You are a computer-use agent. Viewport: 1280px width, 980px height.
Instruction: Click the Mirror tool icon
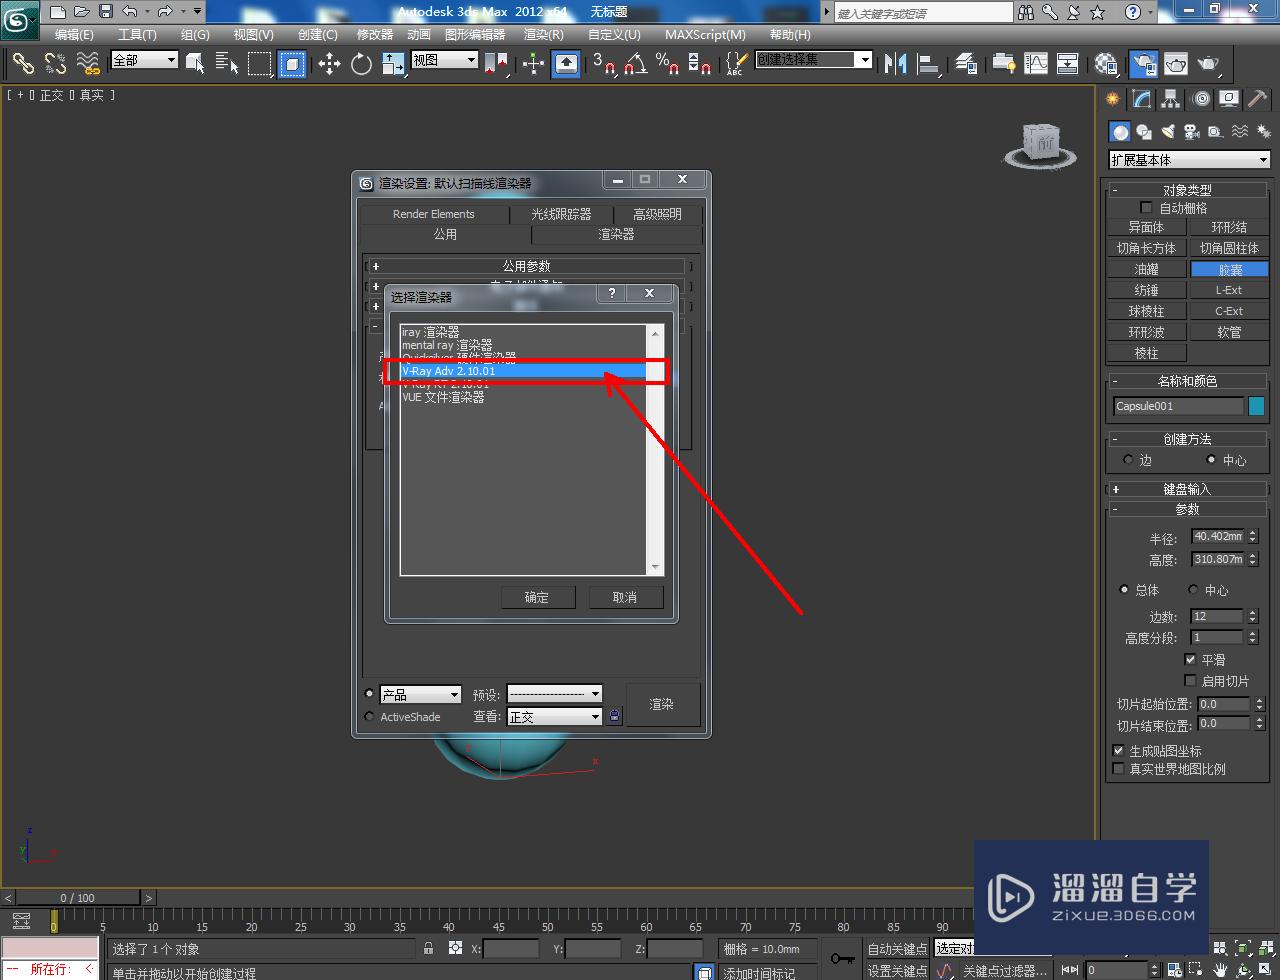[896, 64]
